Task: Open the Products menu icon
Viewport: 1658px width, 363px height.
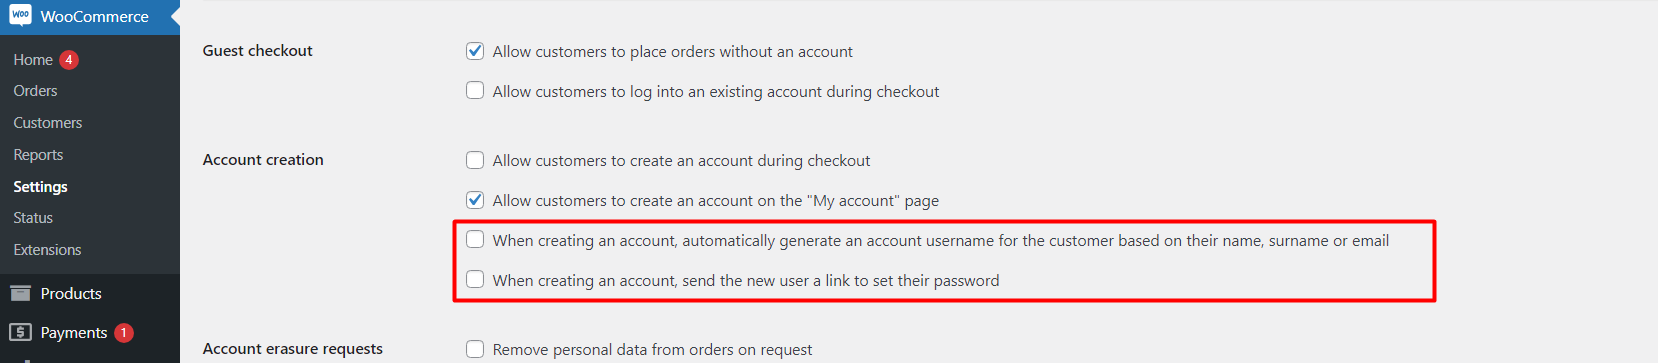Action: [20, 293]
